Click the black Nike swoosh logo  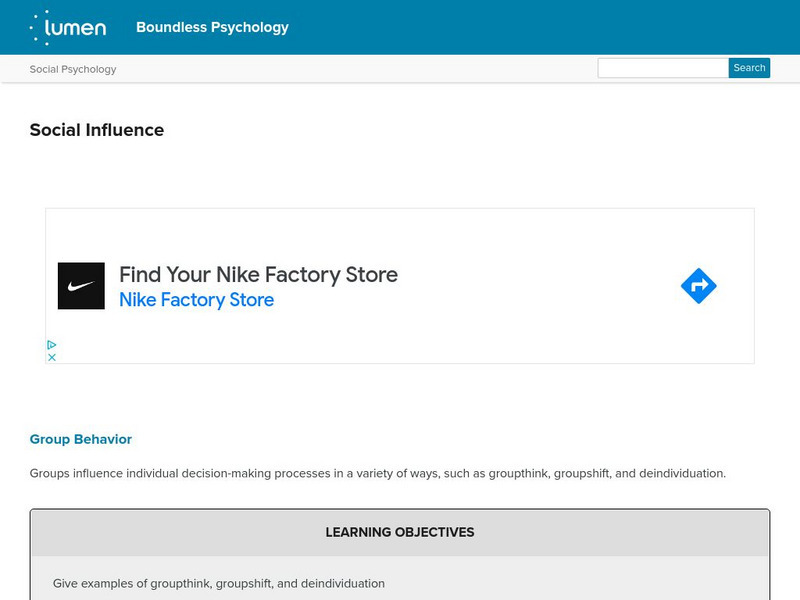pyautogui.click(x=81, y=286)
